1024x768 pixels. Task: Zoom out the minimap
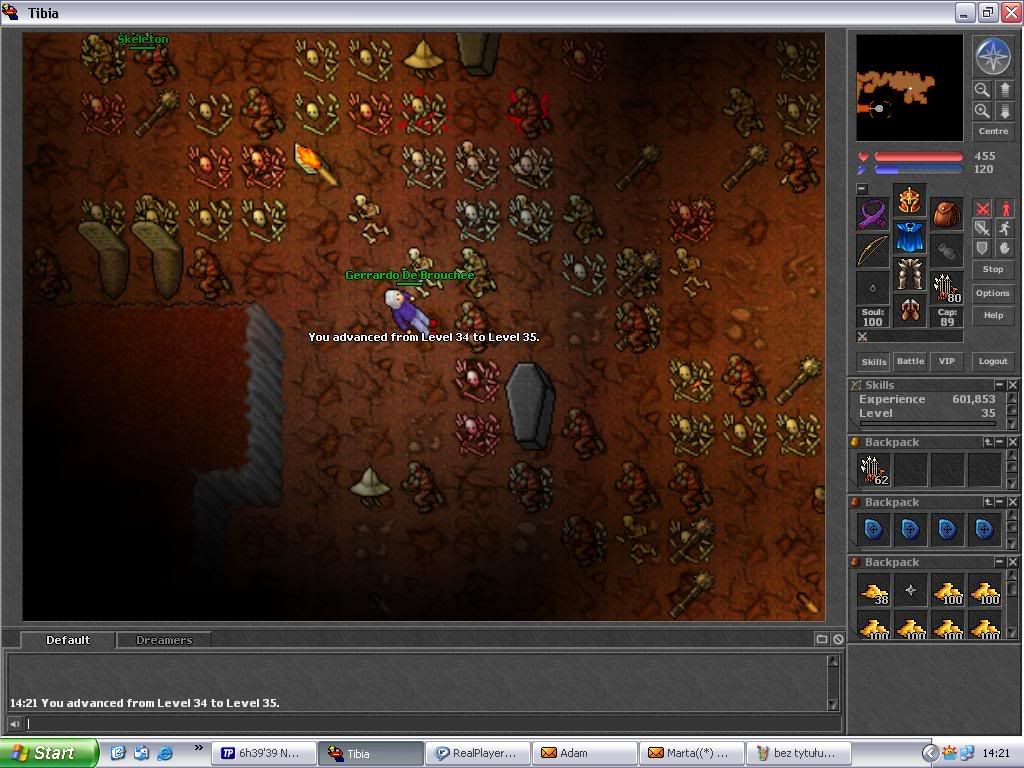click(982, 90)
